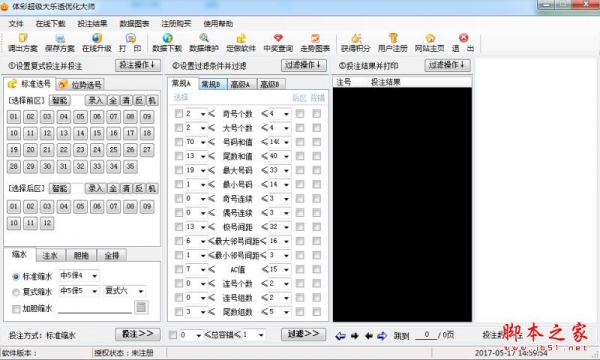Enable the 大号个数 filter checkbox

pos(179,128)
